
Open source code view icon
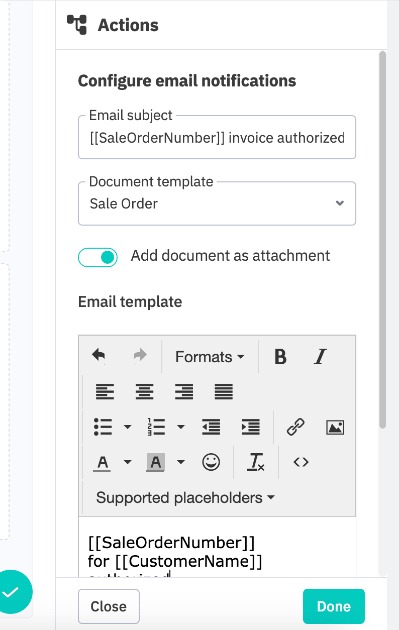click(301, 462)
